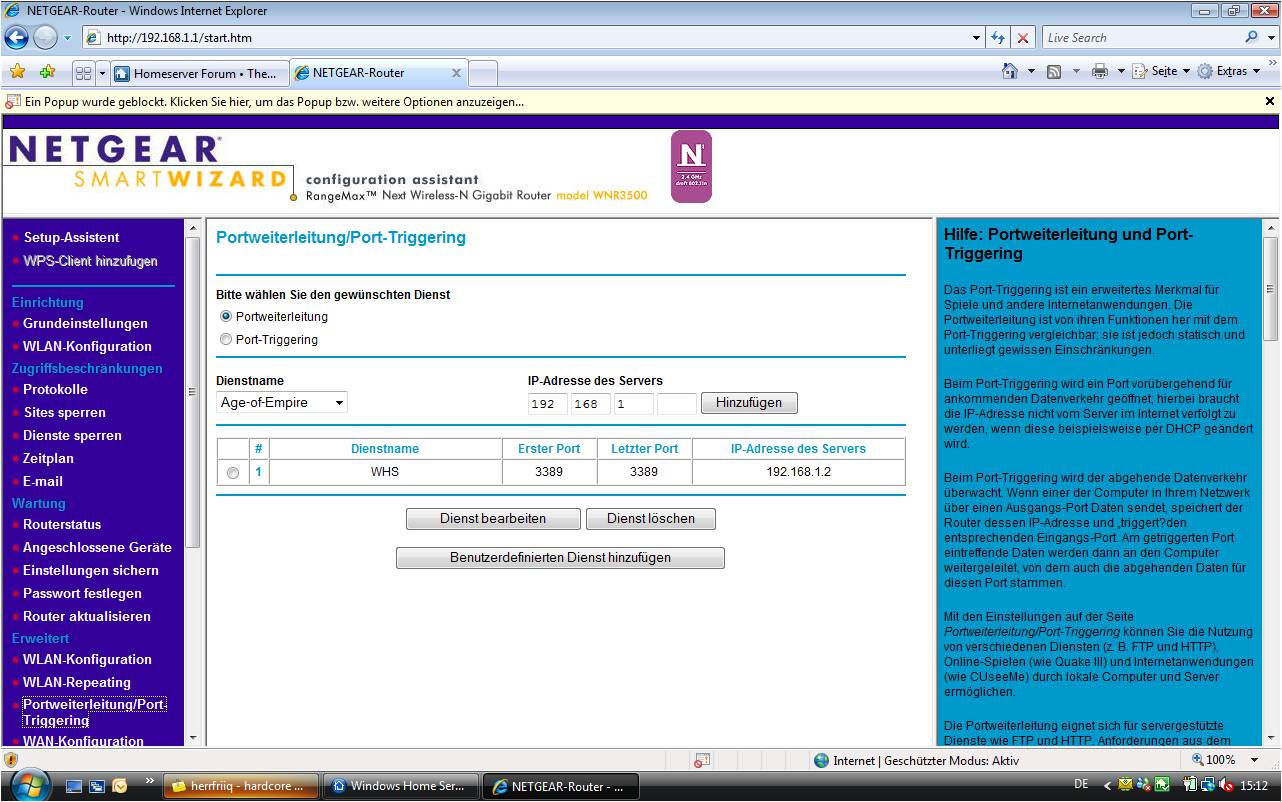Click the popup blocked information bar

(x=641, y=101)
